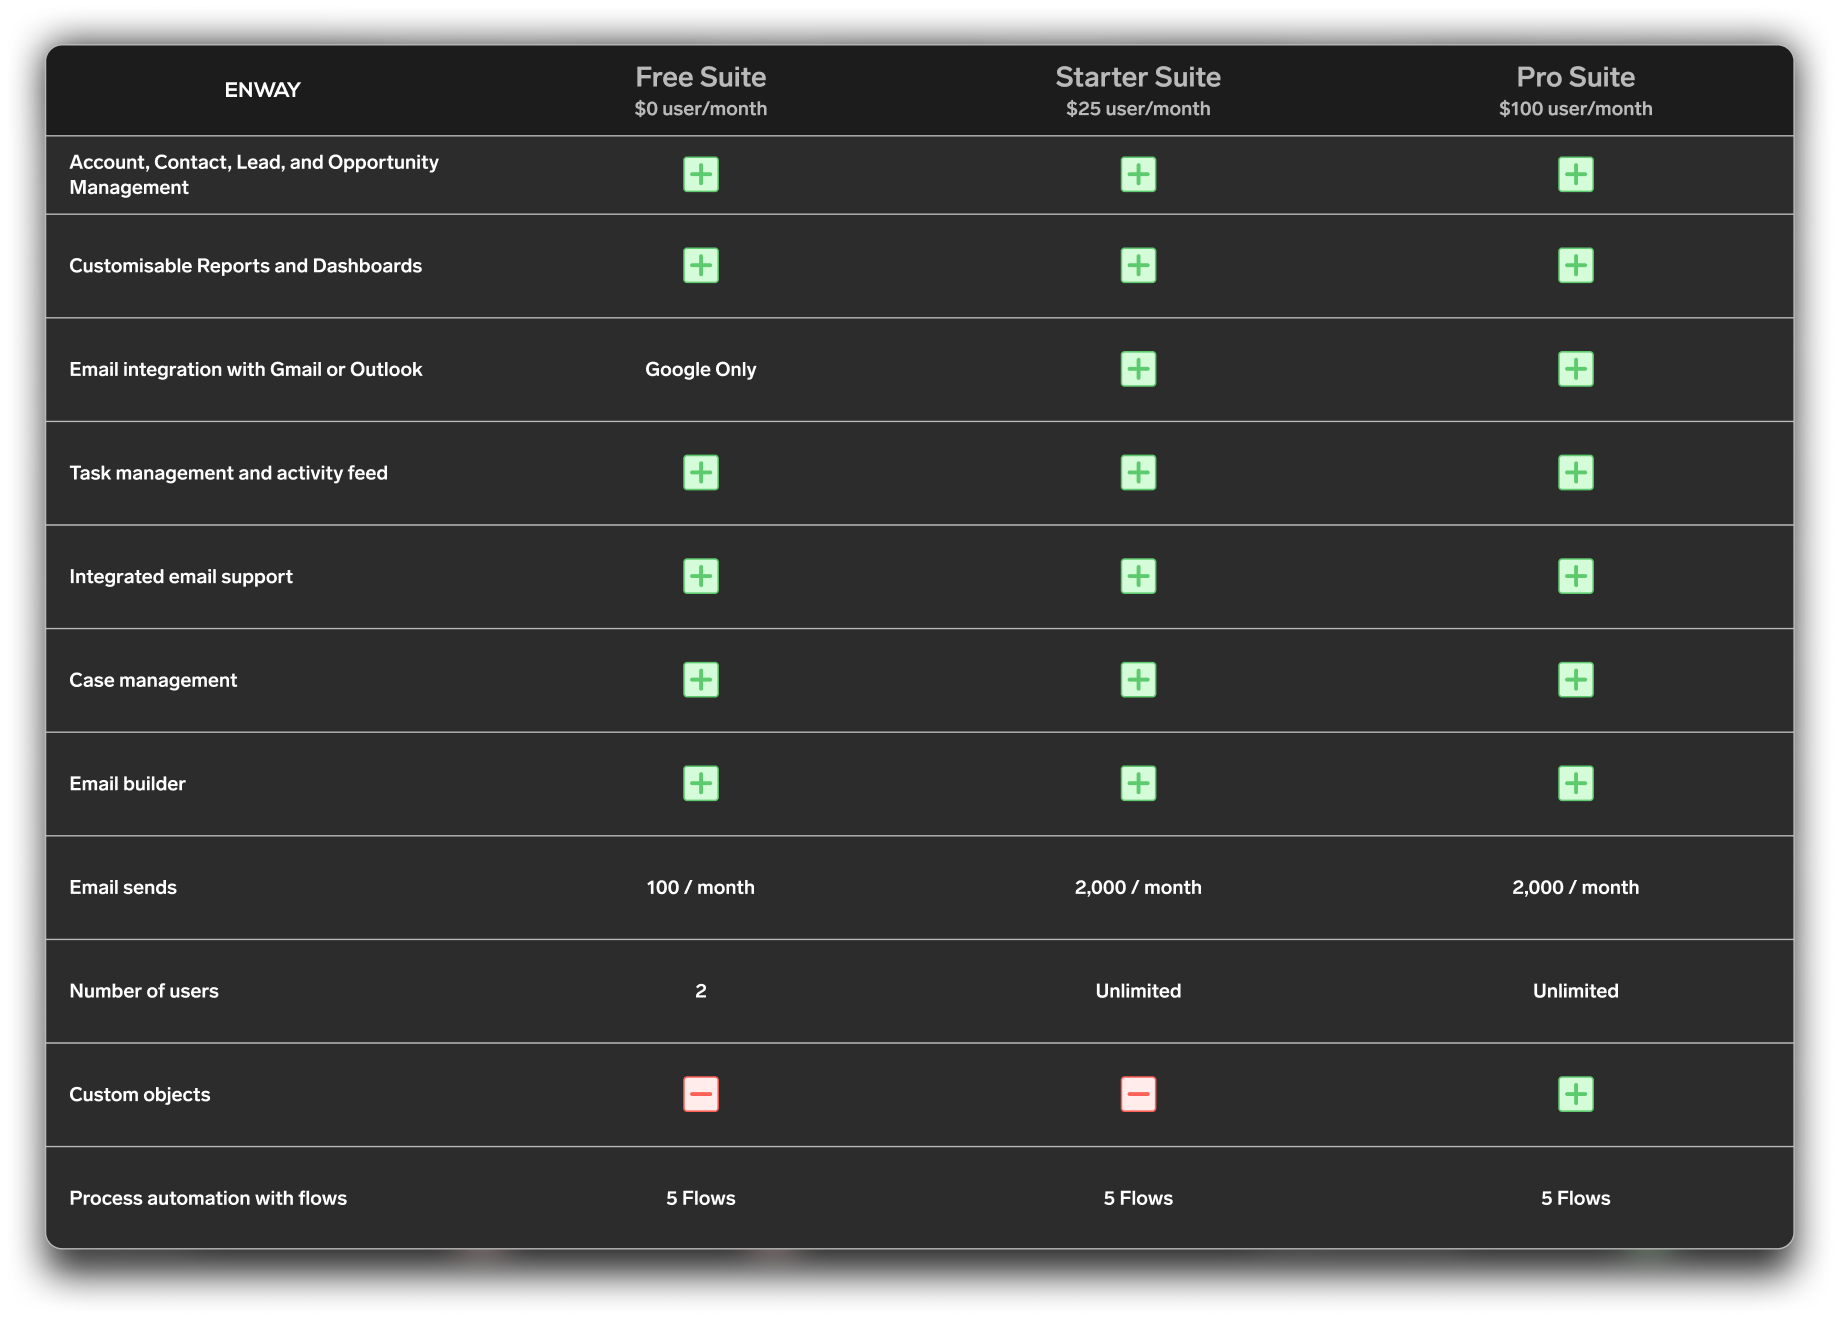The height and width of the screenshot is (1319, 1840).
Task: Click the 5 Flows value under Pro Suite
Action: [1576, 1197]
